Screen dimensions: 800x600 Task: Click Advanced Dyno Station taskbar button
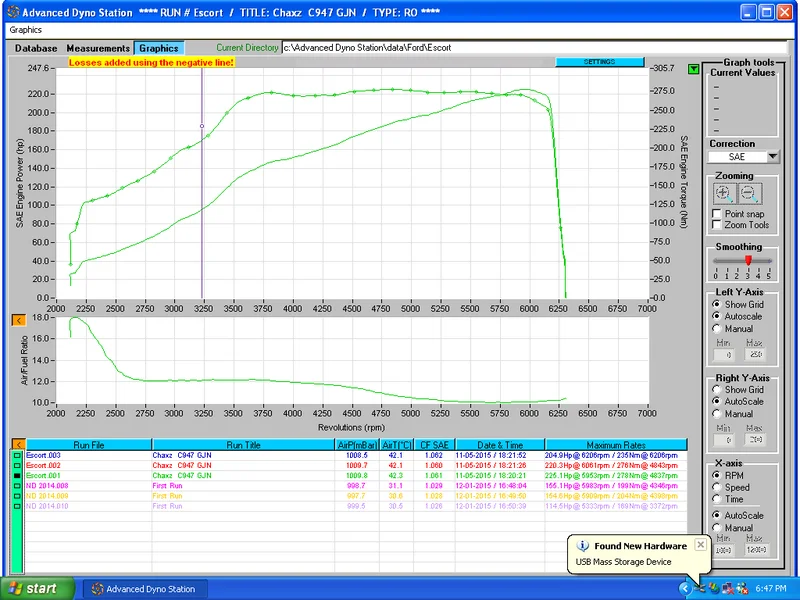point(145,589)
